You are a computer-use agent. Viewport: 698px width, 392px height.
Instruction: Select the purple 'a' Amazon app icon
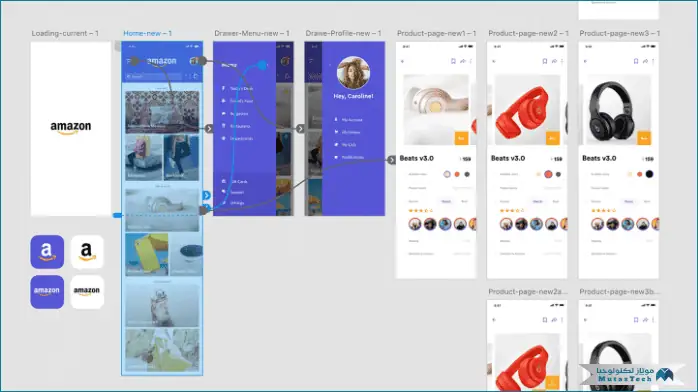pos(47,252)
